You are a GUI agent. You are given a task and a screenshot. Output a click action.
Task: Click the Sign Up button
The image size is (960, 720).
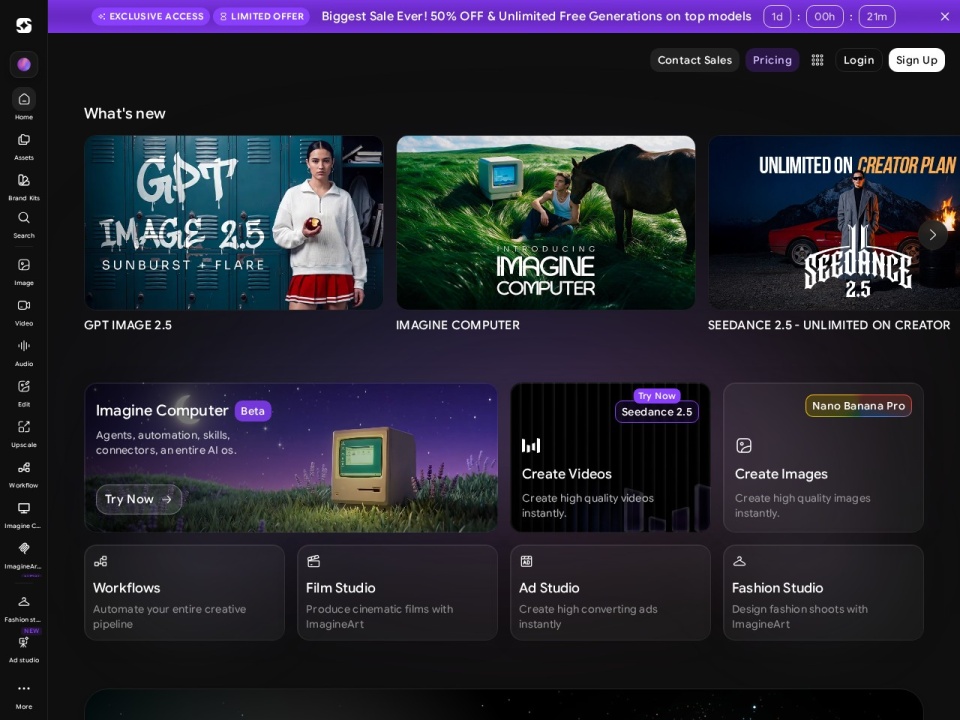(x=917, y=60)
